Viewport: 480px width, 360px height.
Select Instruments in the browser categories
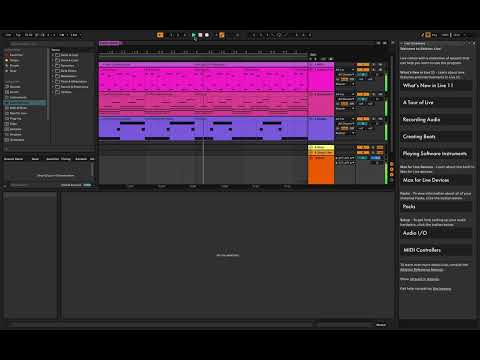18,97
